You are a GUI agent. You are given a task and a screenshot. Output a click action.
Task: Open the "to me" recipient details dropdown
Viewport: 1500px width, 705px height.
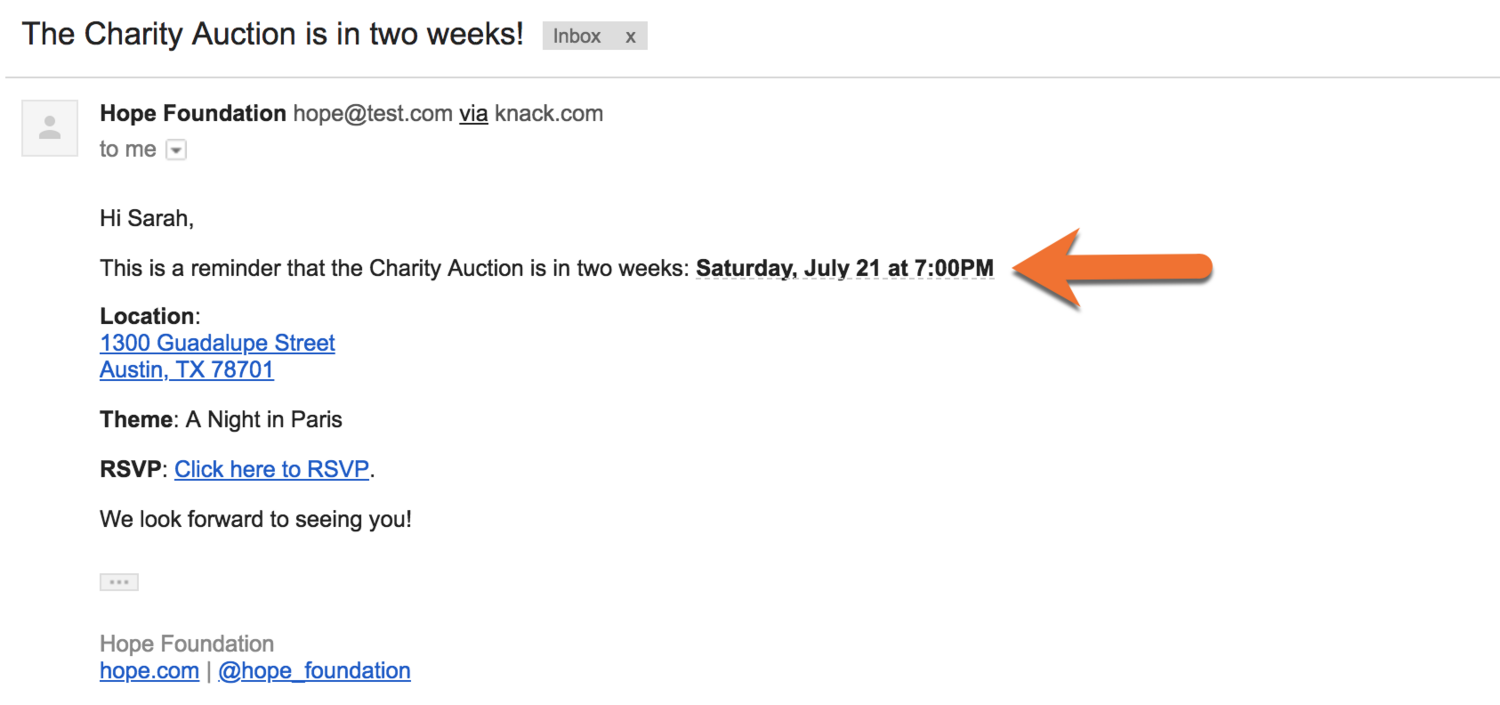176,150
